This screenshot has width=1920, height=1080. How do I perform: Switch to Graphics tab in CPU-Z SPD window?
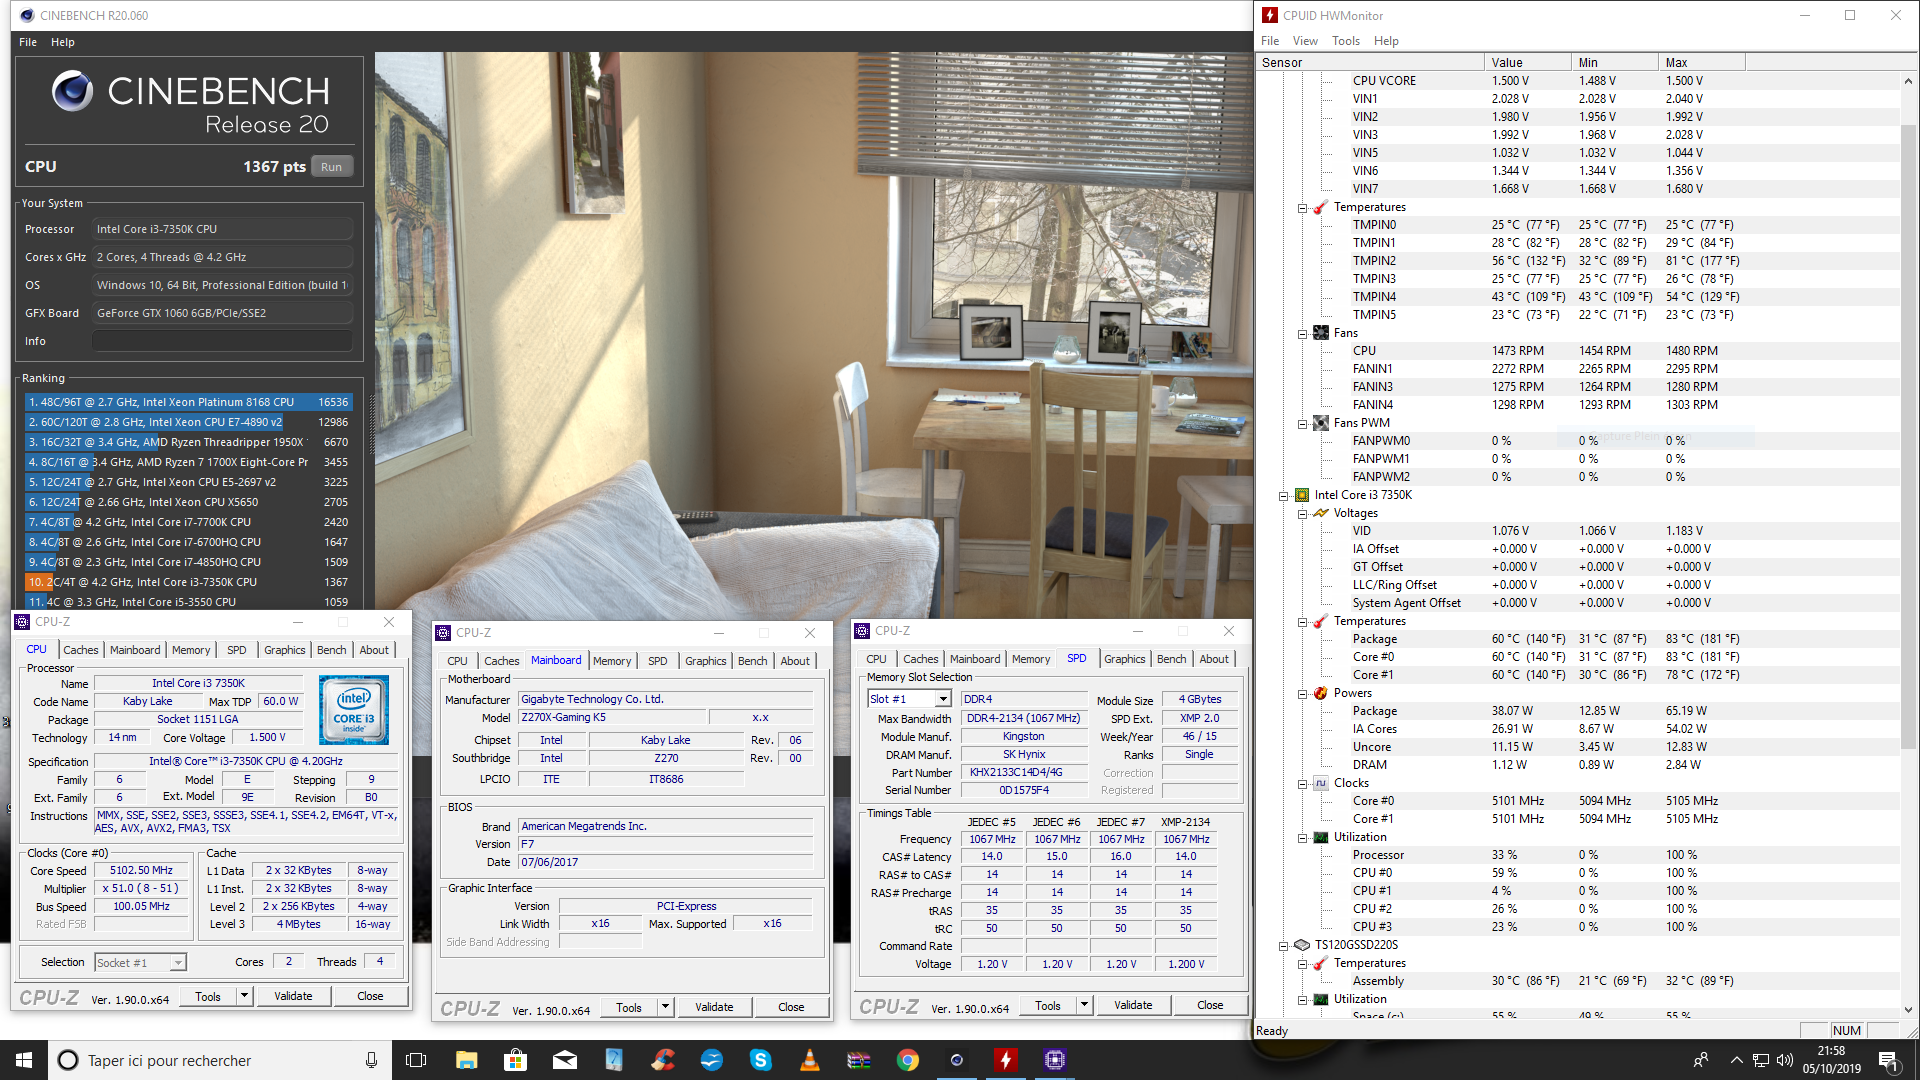1124,659
